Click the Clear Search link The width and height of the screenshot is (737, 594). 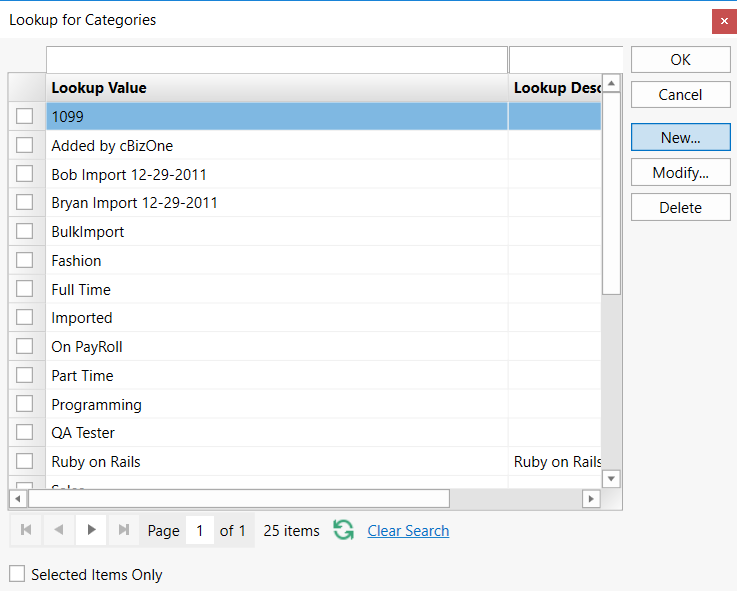click(408, 531)
